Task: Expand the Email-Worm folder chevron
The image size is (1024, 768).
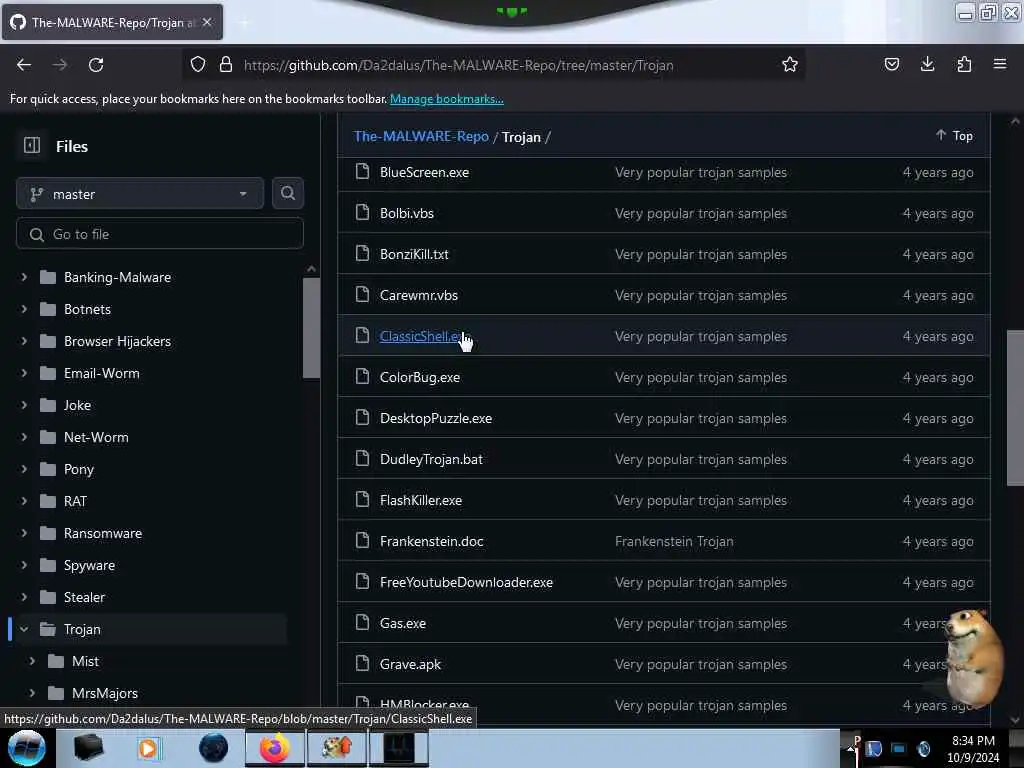Action: click(x=24, y=373)
